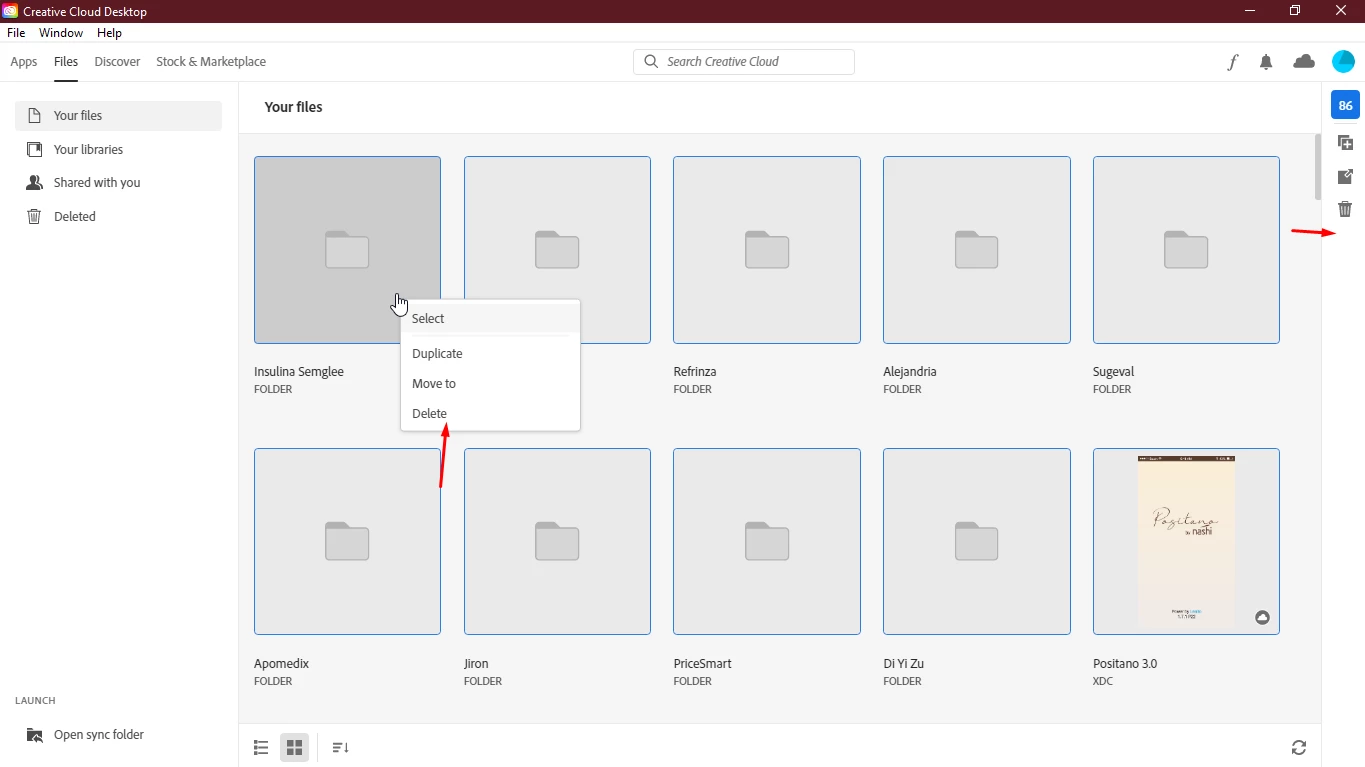Switch to the Apps tab
The height and width of the screenshot is (767, 1365).
(x=24, y=62)
